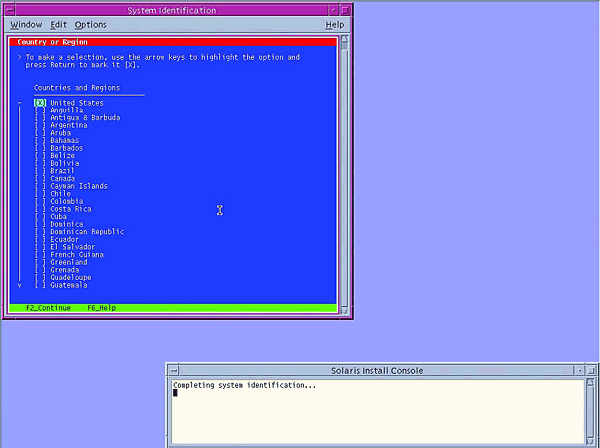This screenshot has width=600, height=448.
Task: Click the System Identification title bar
Action: coord(171,10)
